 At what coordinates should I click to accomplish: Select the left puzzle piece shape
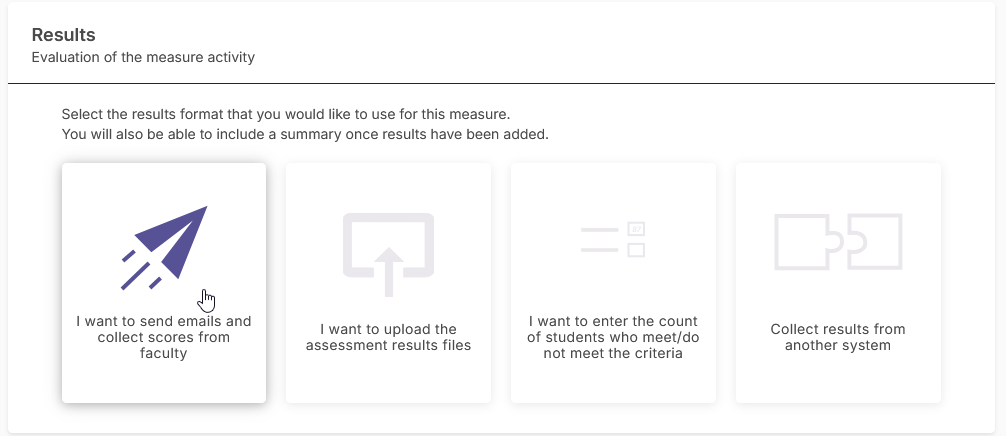(805, 242)
